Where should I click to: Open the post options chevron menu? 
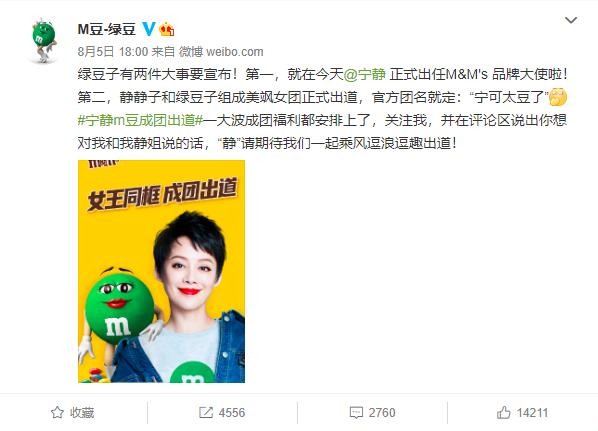[x=571, y=20]
